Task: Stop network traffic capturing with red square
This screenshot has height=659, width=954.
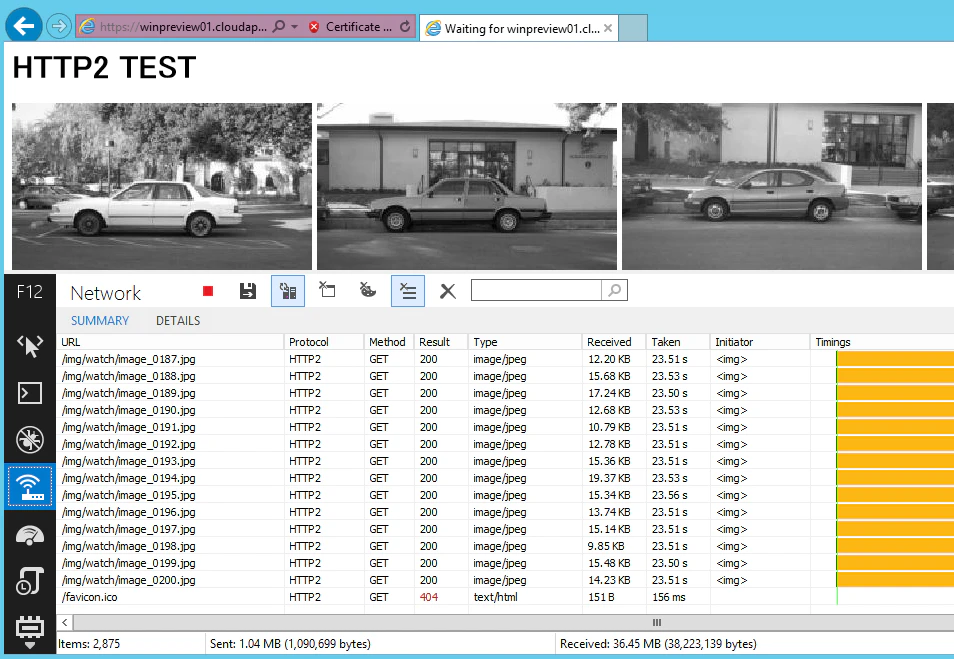Action: [208, 291]
